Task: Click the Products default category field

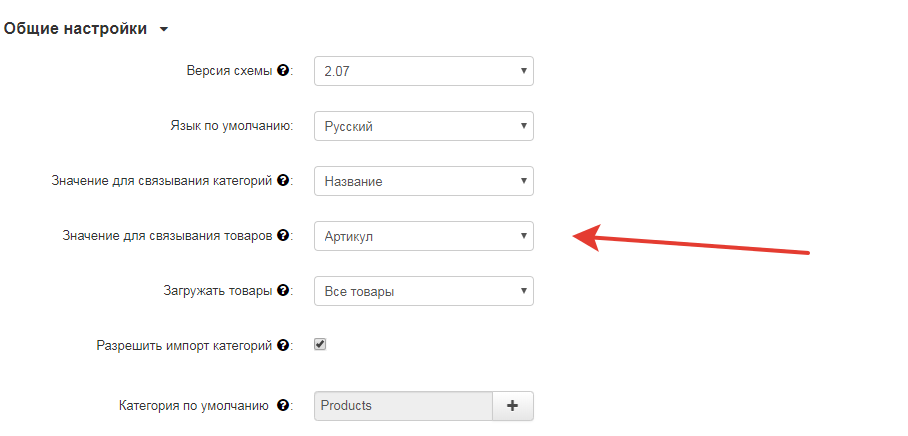Action: coord(404,406)
